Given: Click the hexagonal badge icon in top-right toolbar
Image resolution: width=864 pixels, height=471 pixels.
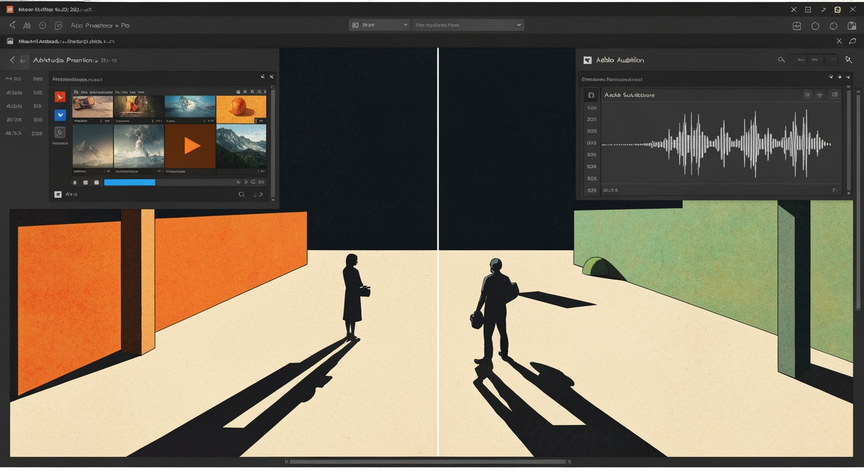Looking at the screenshot, I should (833, 25).
